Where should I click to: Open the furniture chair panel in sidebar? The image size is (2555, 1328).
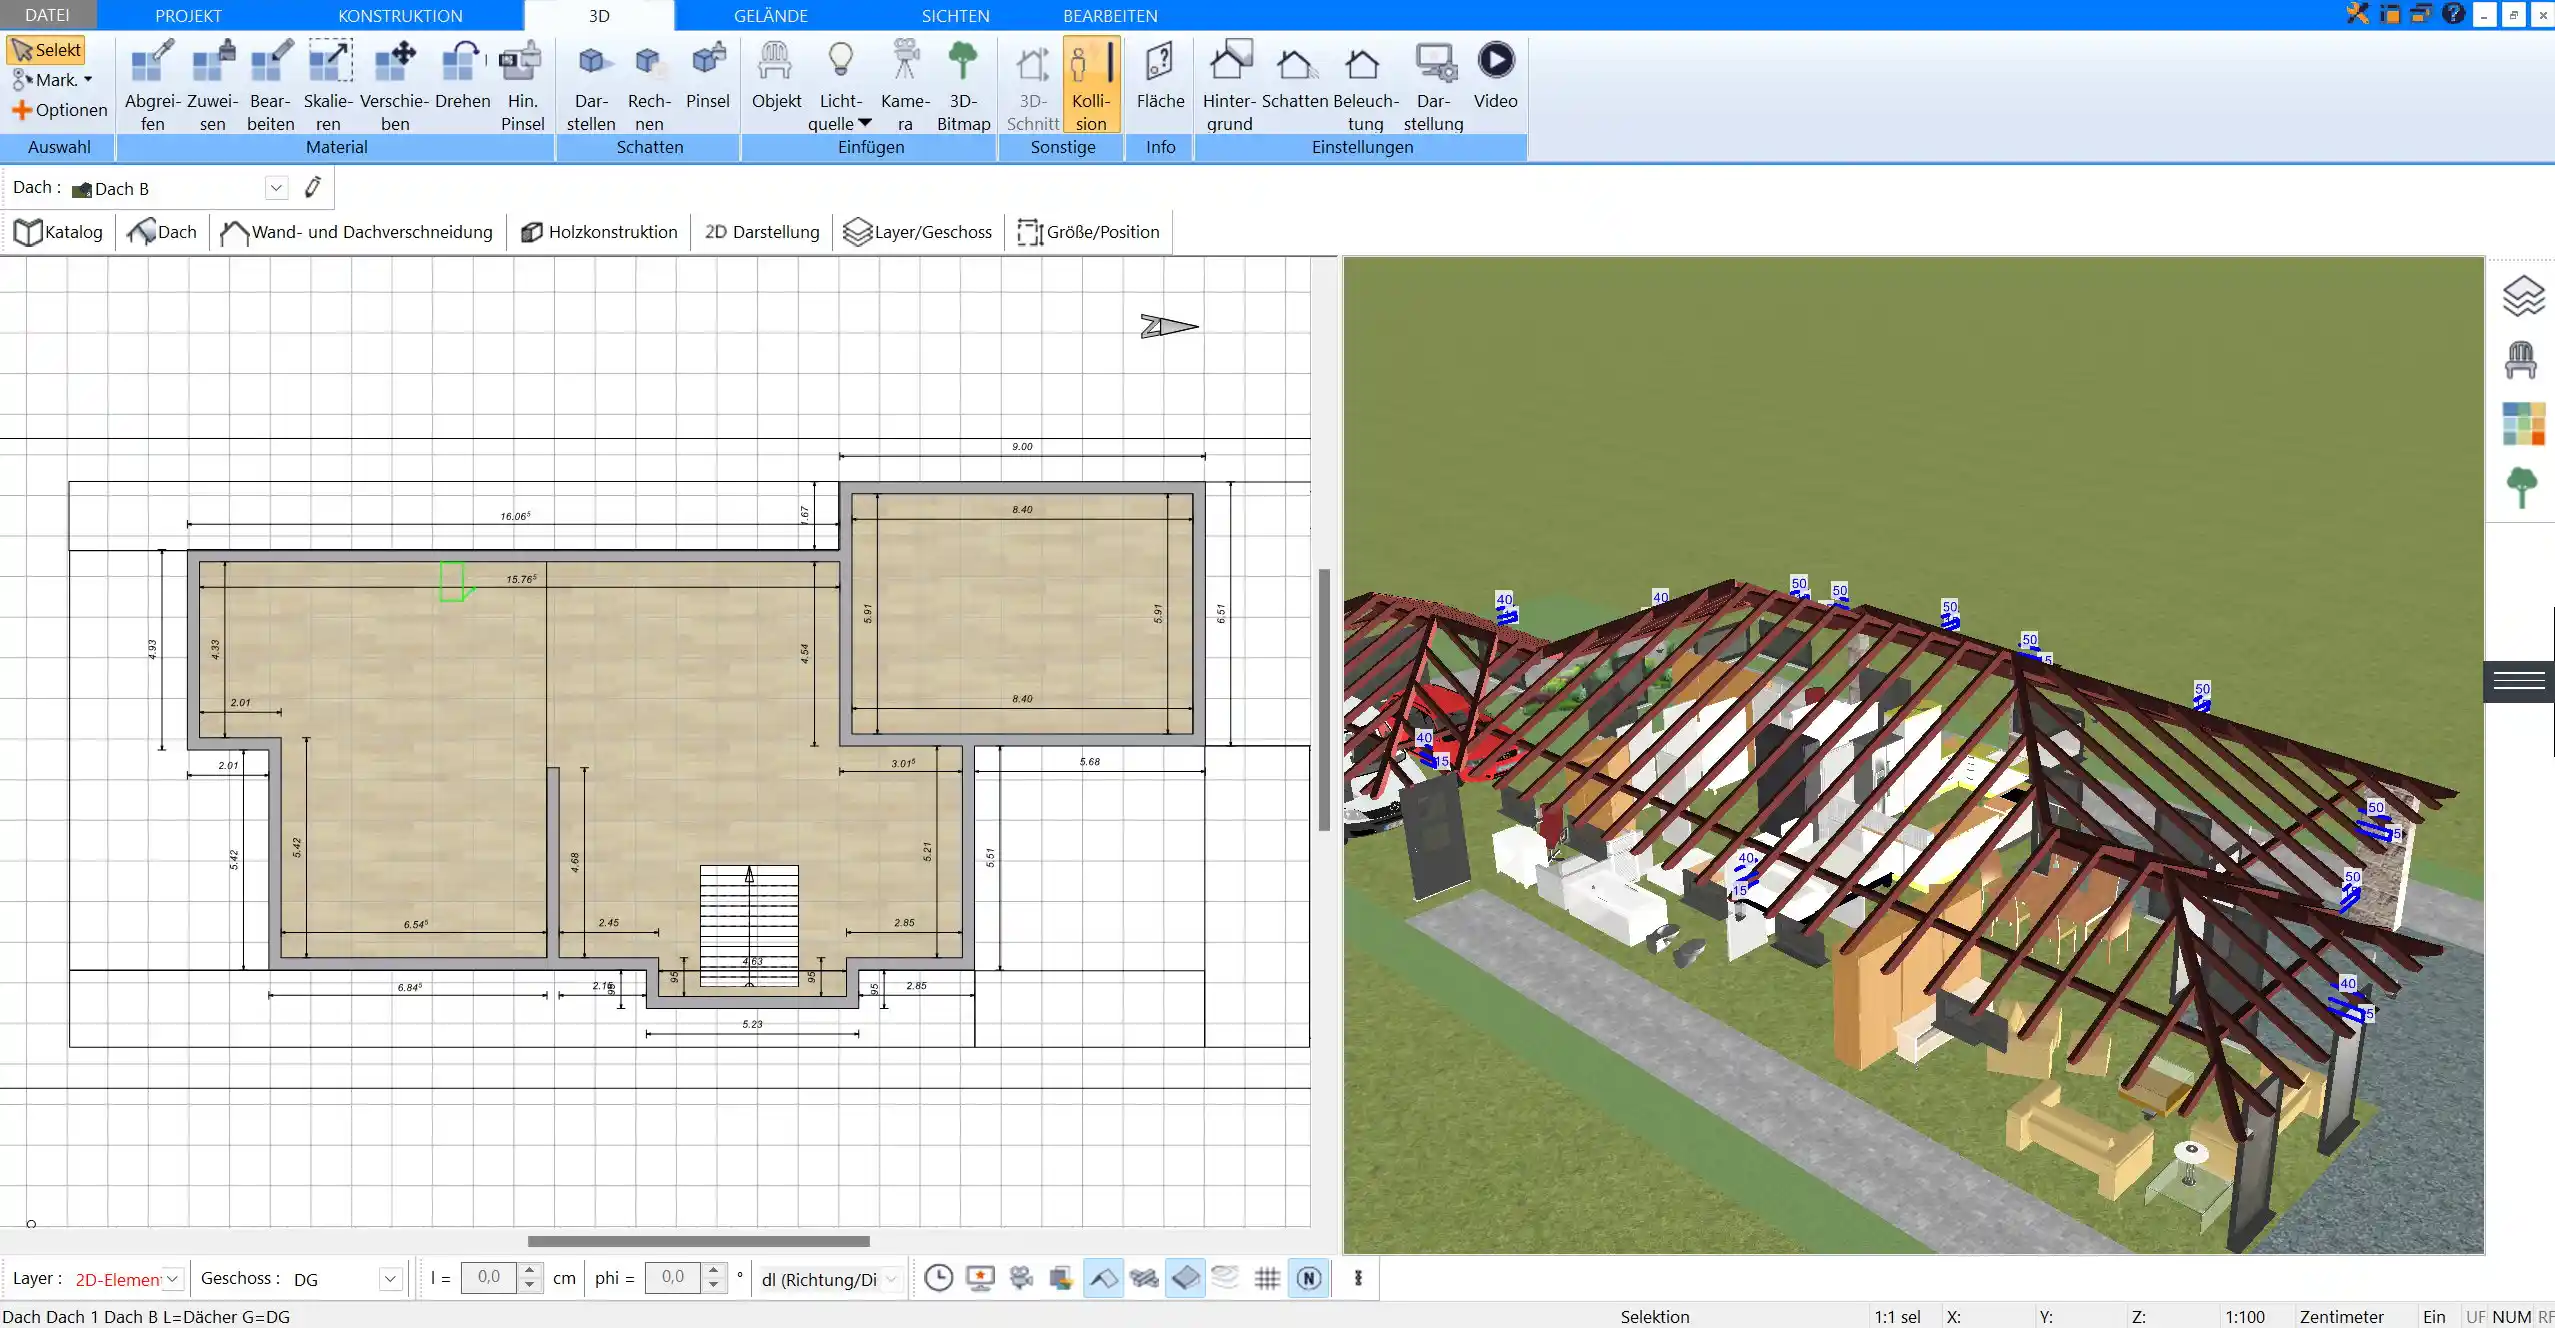click(2521, 360)
